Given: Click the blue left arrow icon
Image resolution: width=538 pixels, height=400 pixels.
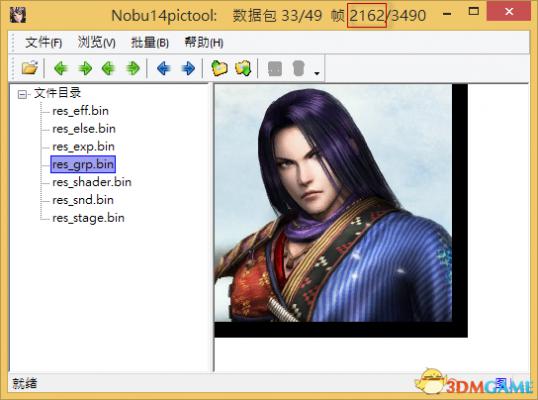Looking at the screenshot, I should click(x=164, y=68).
